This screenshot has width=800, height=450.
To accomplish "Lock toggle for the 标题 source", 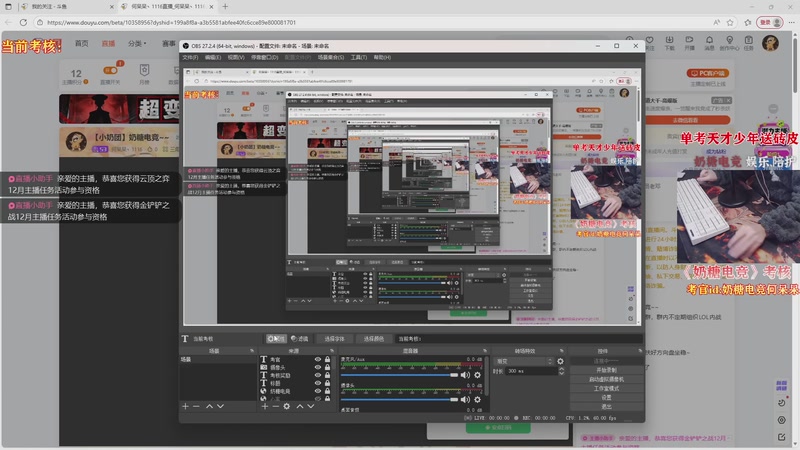I will (328, 383).
